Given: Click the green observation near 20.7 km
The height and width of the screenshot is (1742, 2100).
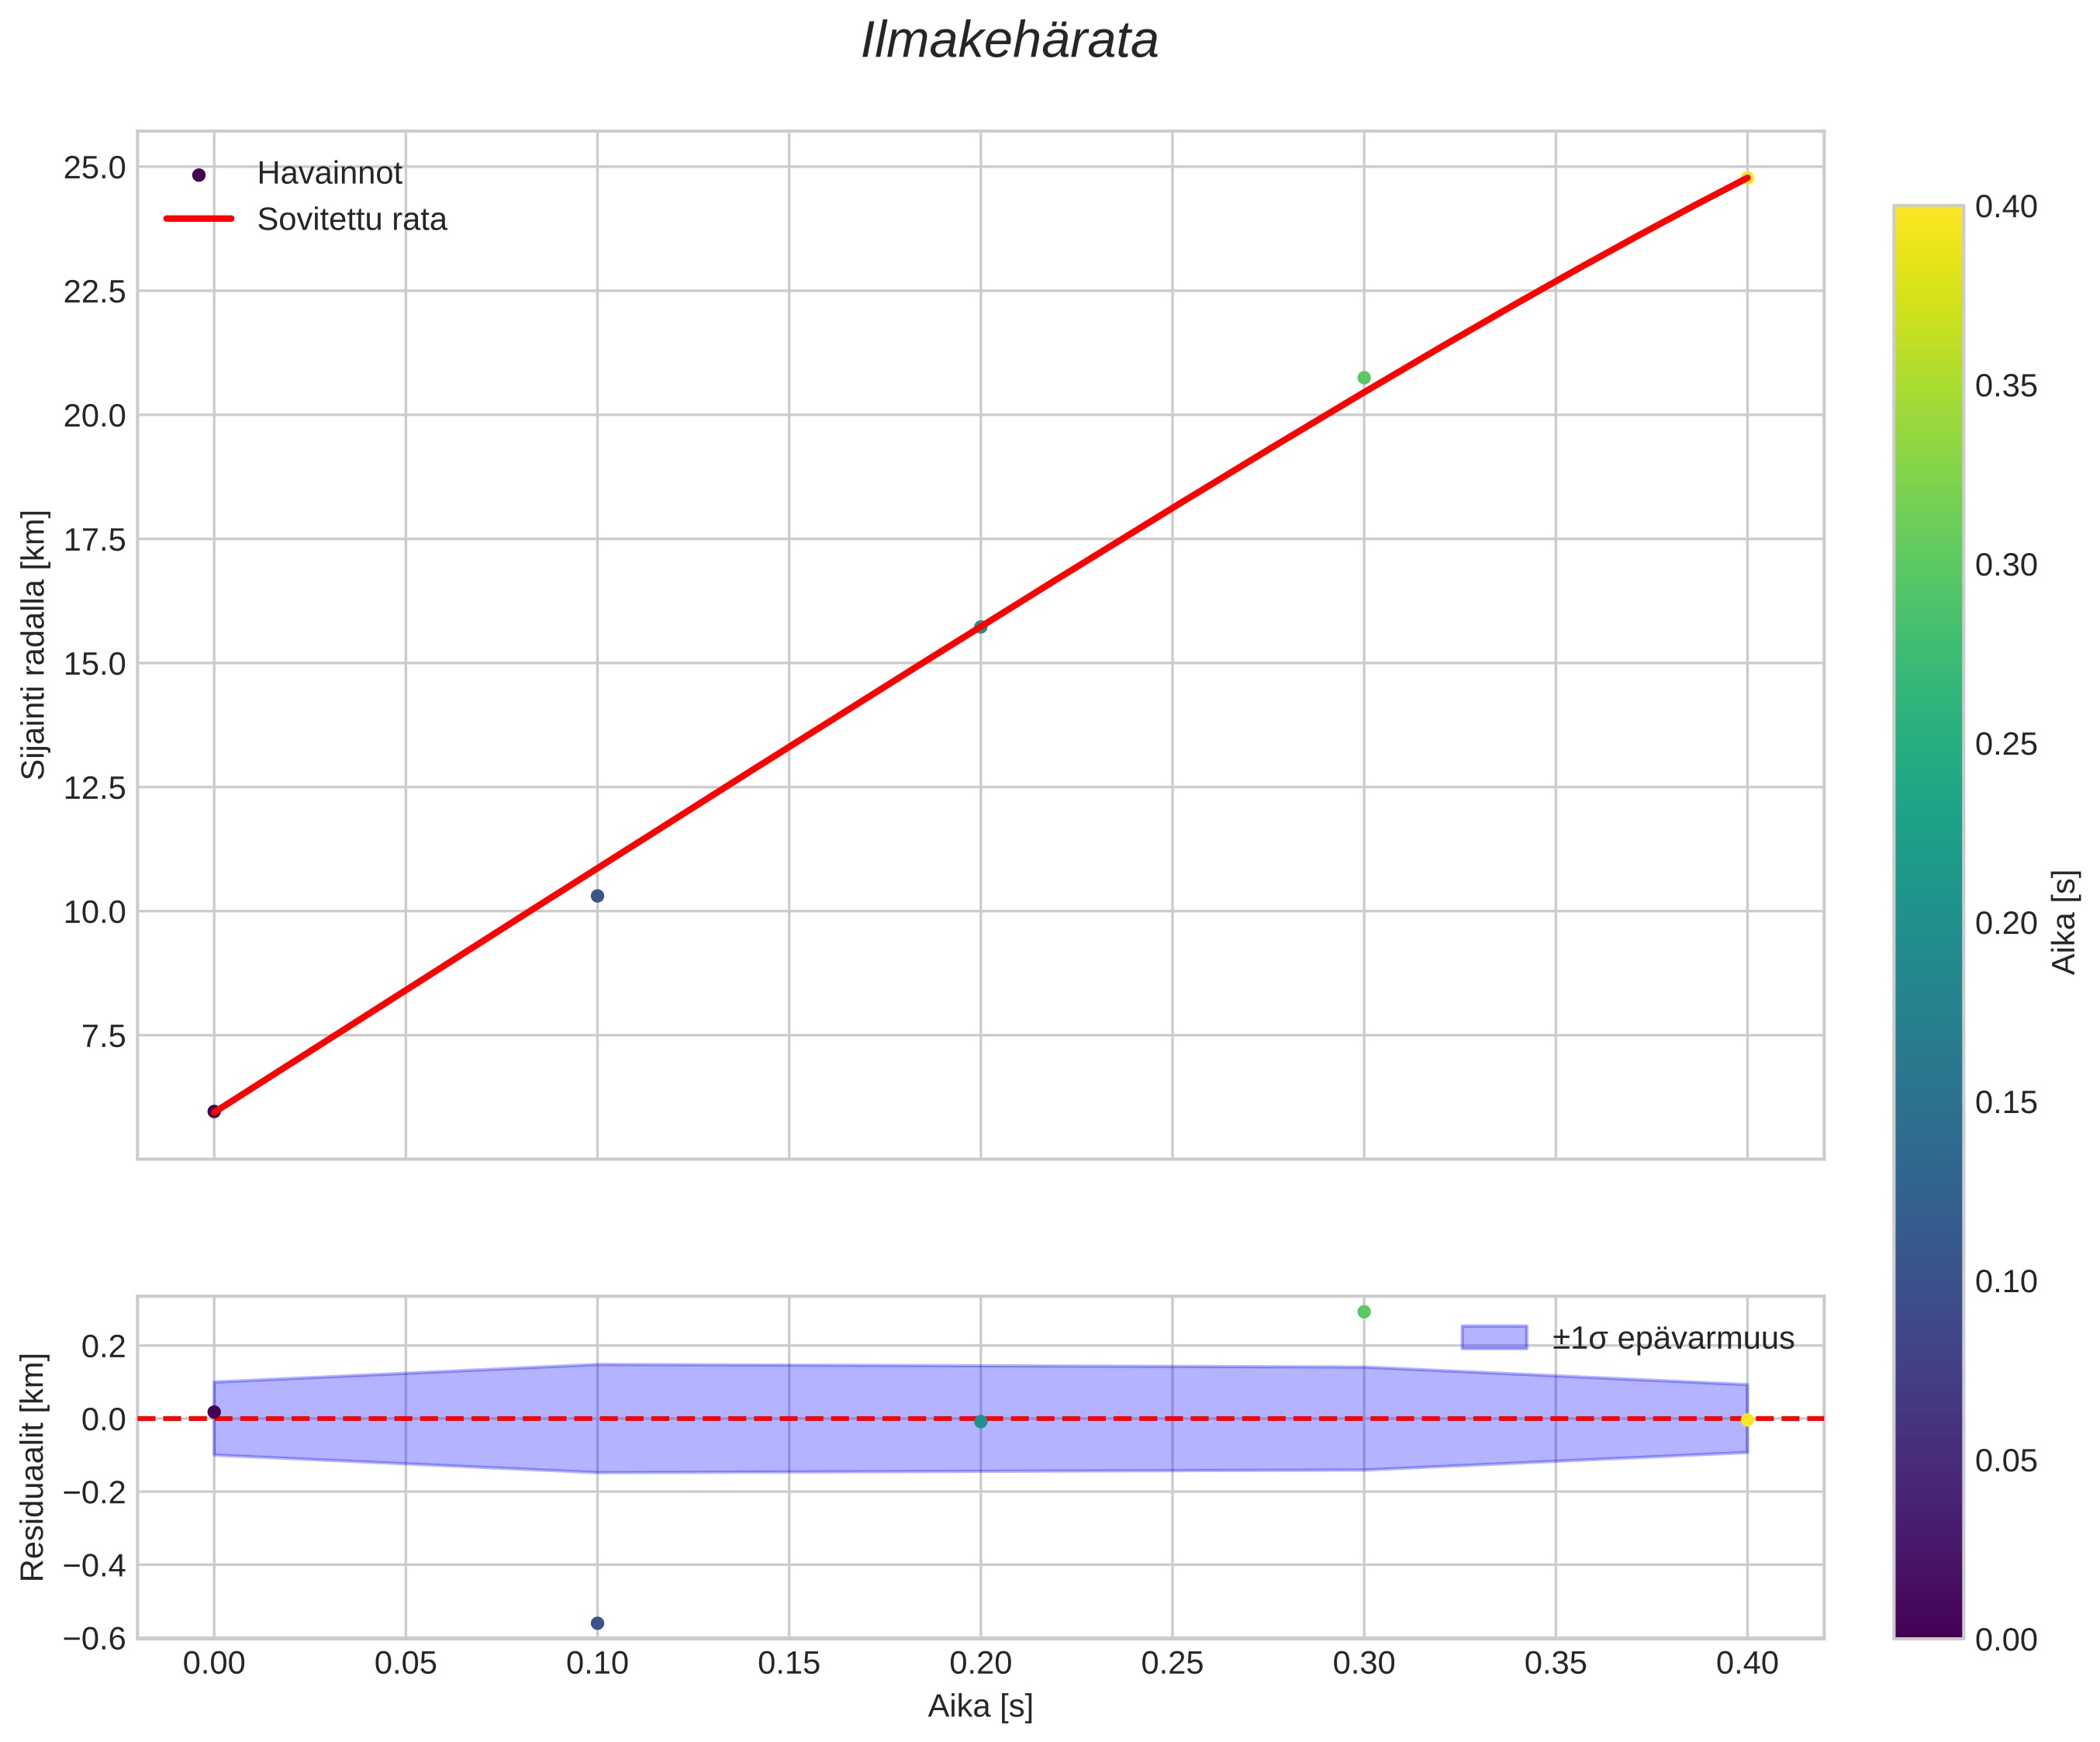Looking at the screenshot, I should coord(1364,377).
